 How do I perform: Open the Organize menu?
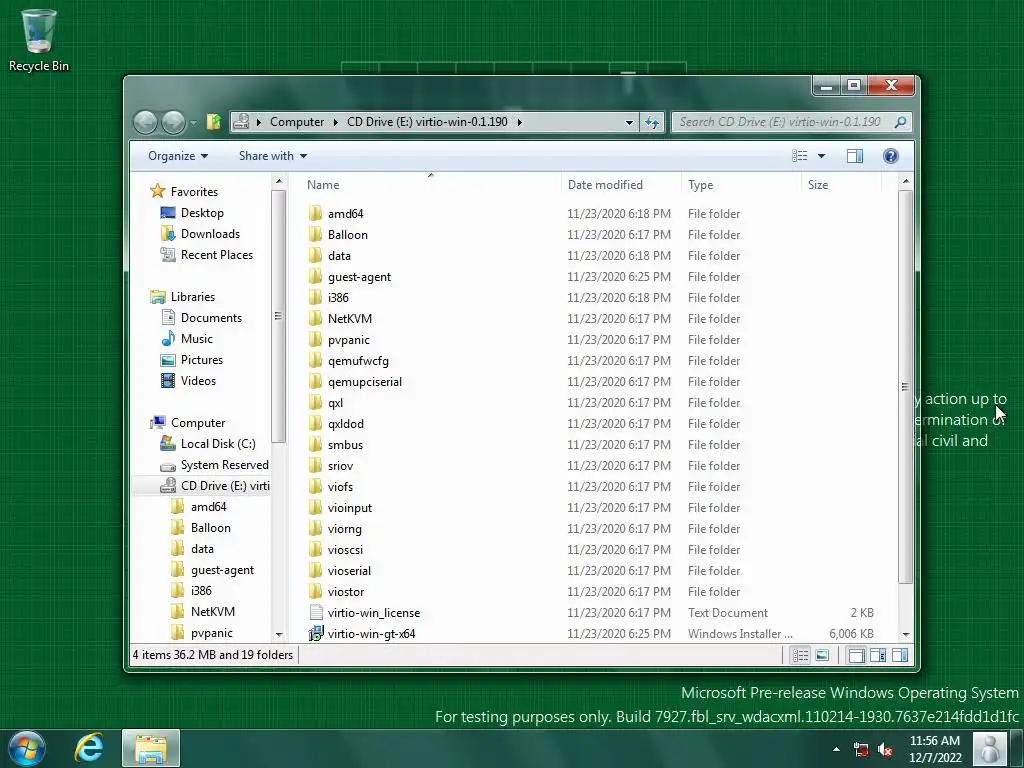tap(178, 156)
